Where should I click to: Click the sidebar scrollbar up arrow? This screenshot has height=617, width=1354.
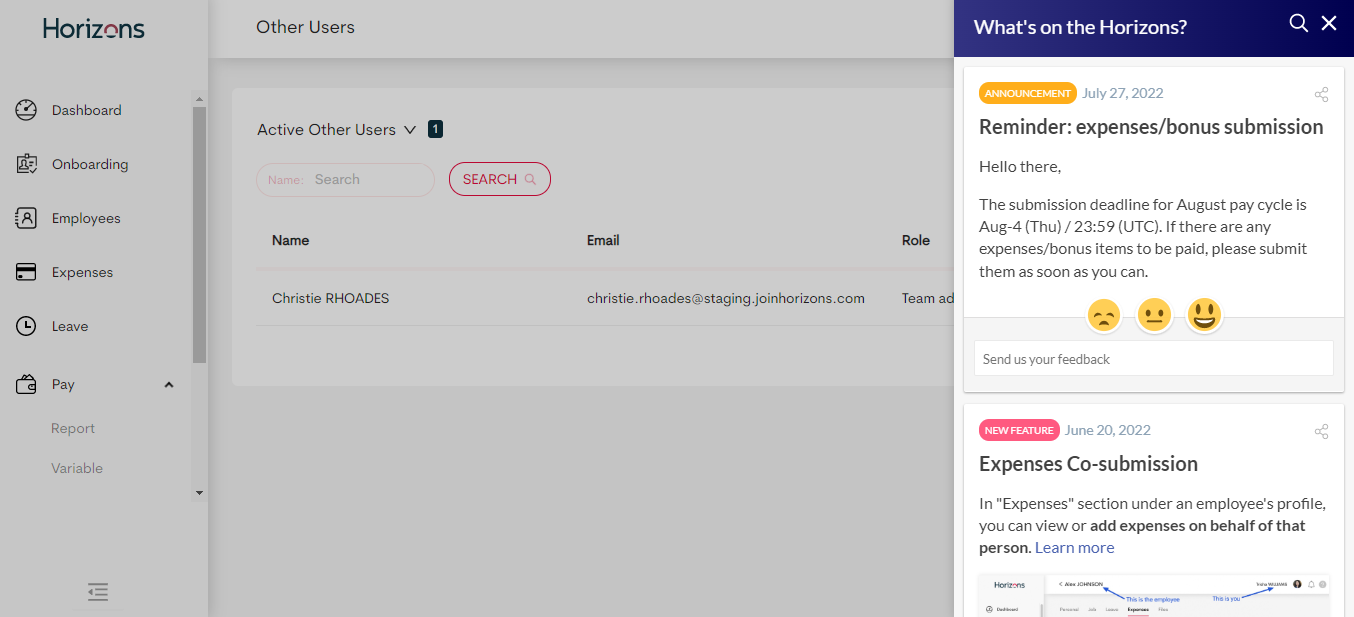[x=199, y=99]
